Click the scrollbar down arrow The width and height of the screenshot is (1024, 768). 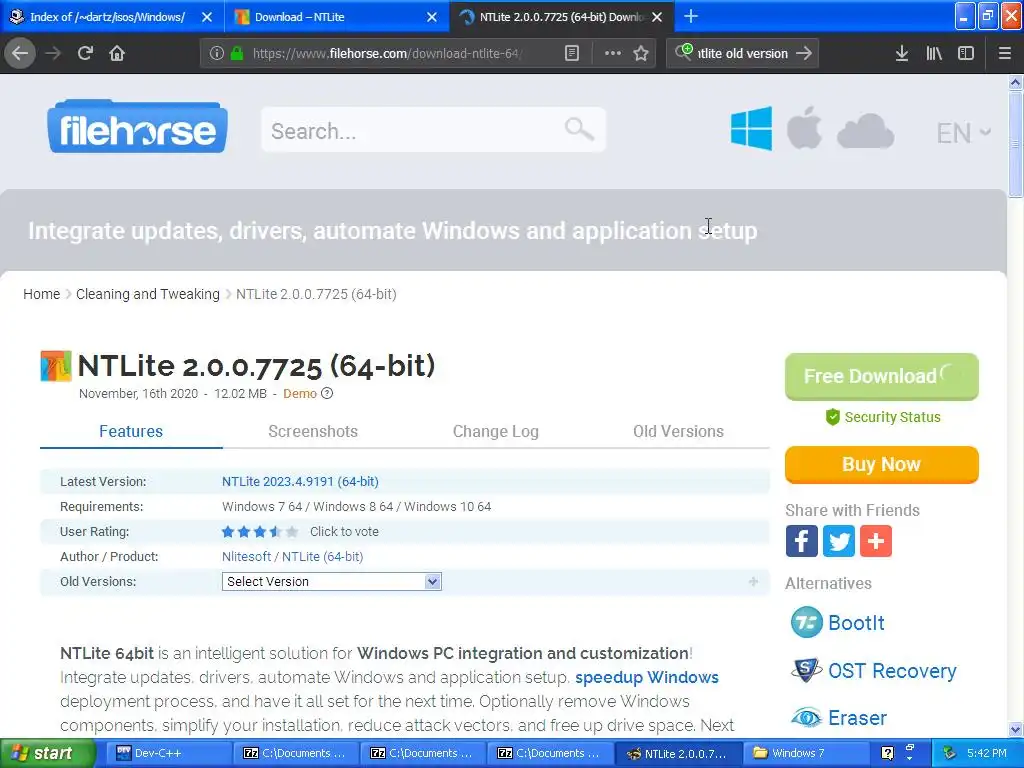pyautogui.click(x=1015, y=729)
